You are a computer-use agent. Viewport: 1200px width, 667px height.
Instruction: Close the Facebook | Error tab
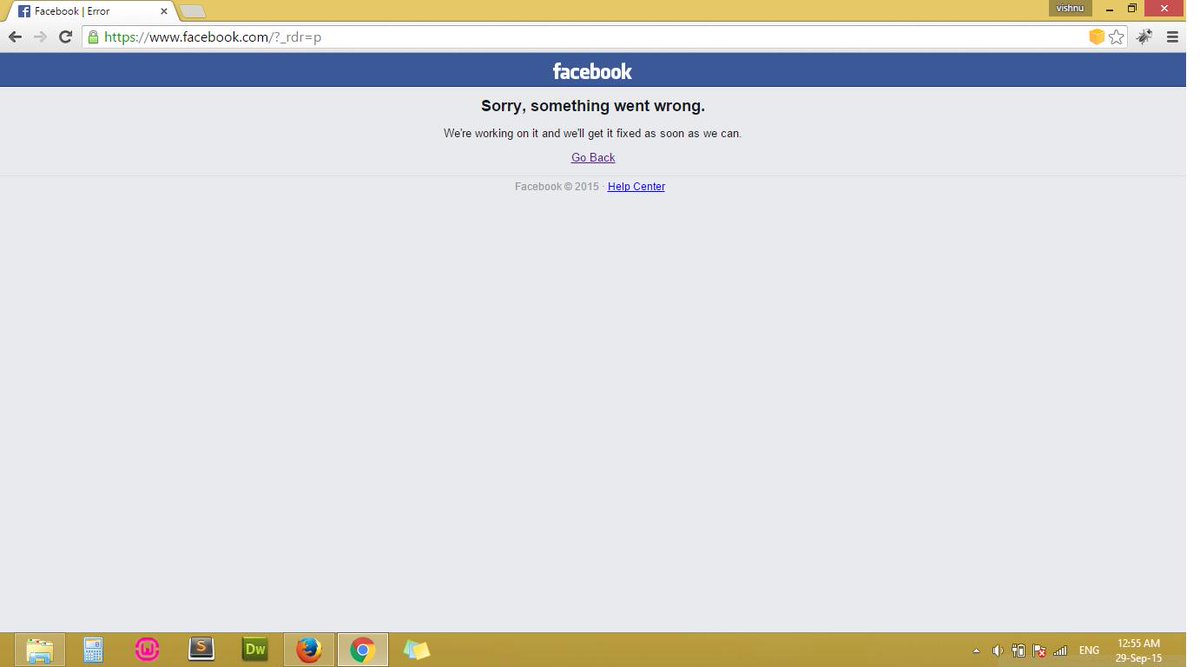[x=164, y=12]
